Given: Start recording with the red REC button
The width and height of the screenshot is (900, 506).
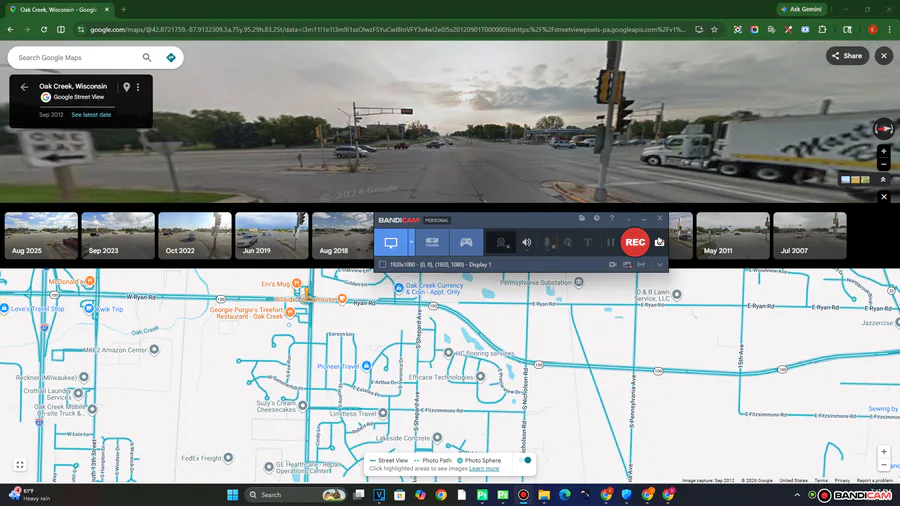Looking at the screenshot, I should (634, 242).
